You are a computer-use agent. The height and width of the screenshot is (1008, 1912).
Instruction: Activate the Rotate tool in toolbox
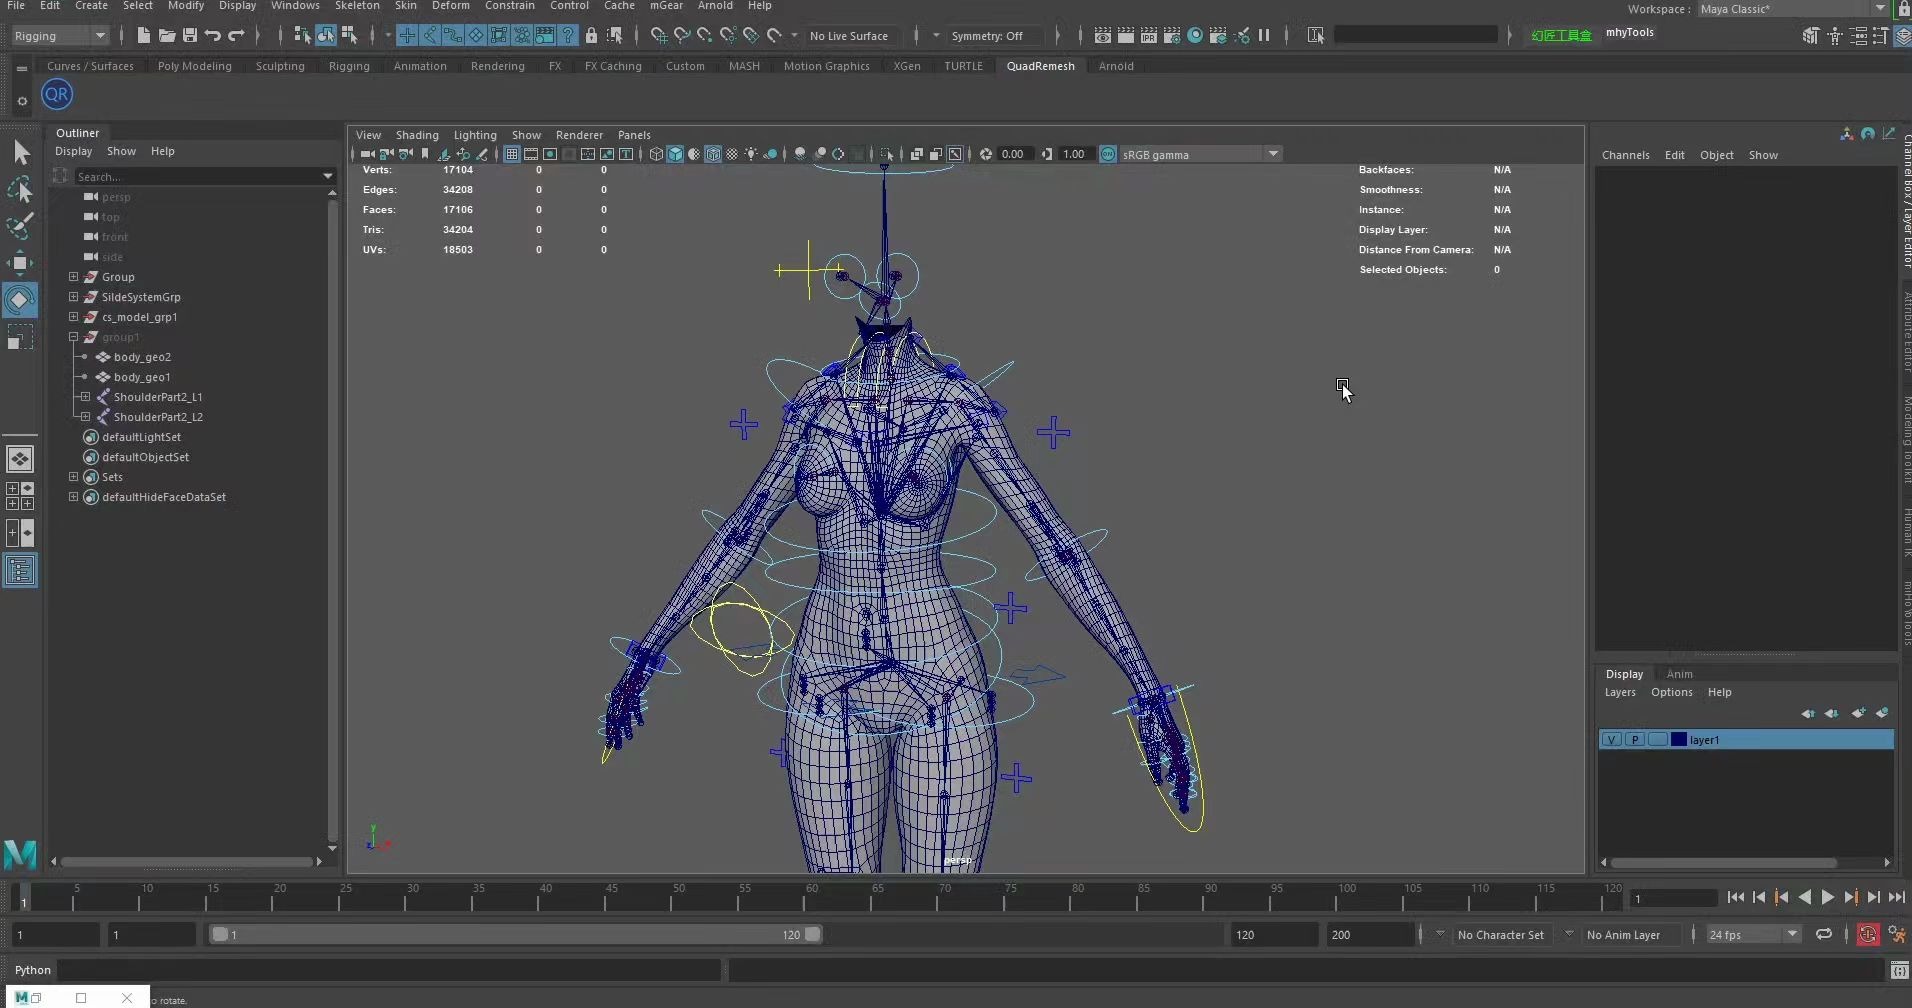click(19, 300)
